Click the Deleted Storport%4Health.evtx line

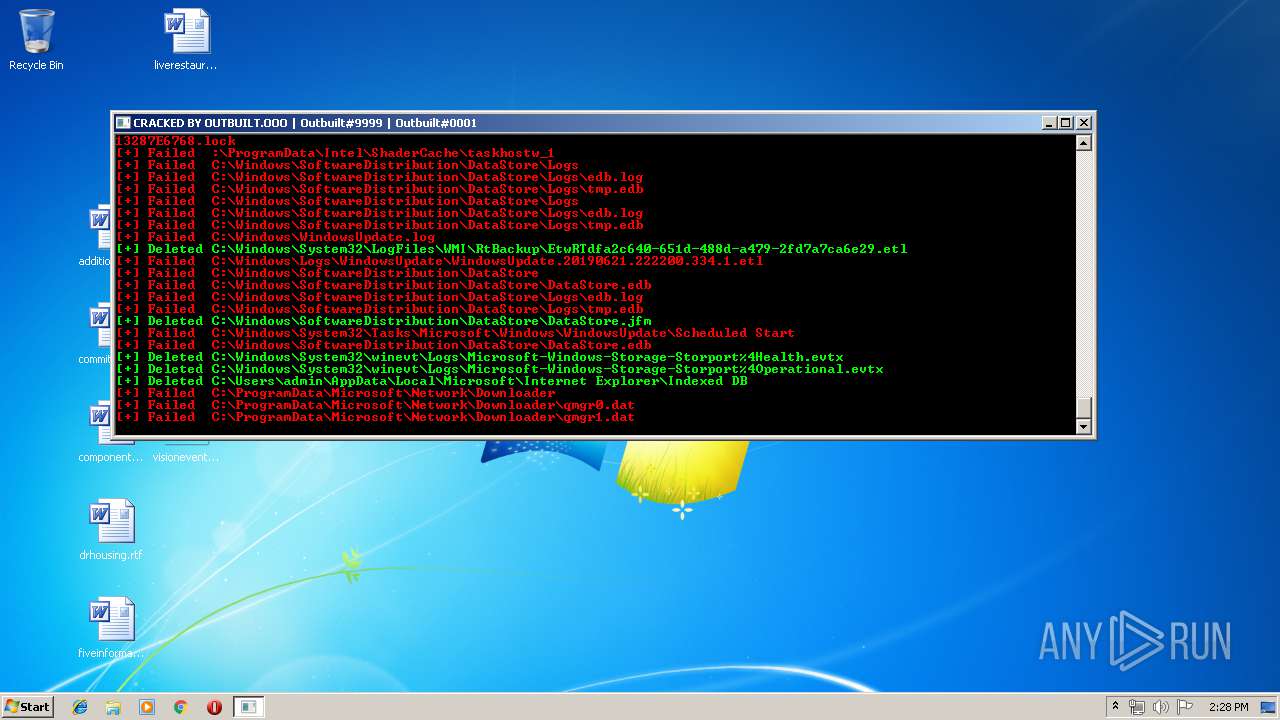click(x=480, y=357)
